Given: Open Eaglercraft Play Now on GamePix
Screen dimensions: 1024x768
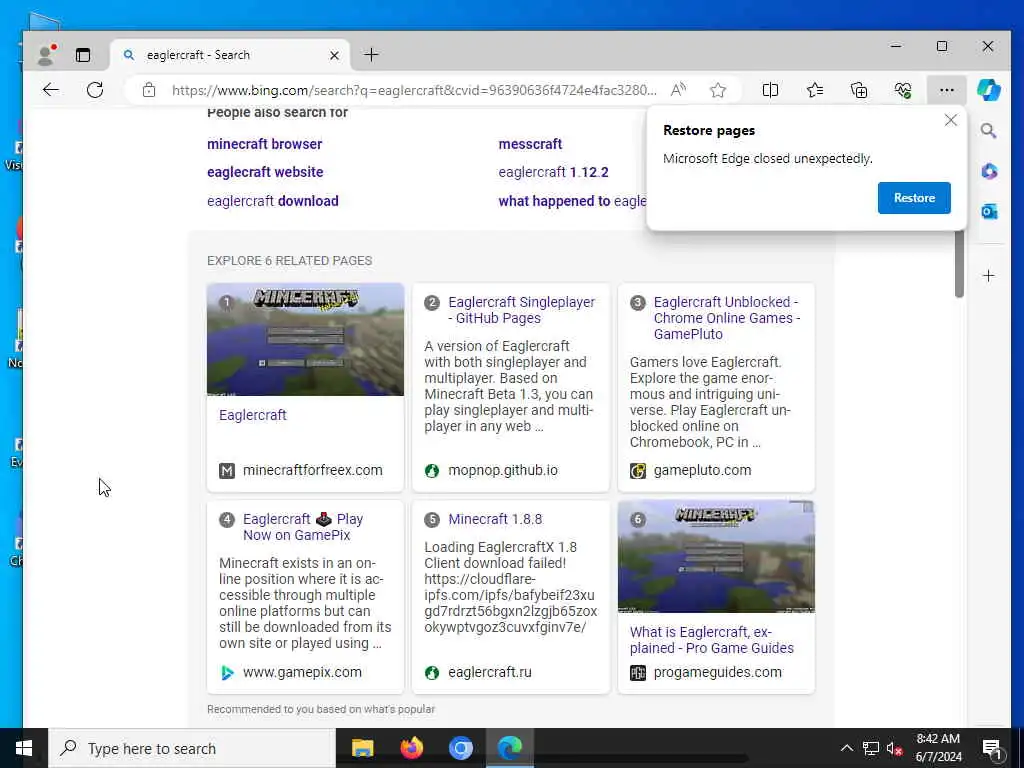Looking at the screenshot, I should [x=303, y=527].
